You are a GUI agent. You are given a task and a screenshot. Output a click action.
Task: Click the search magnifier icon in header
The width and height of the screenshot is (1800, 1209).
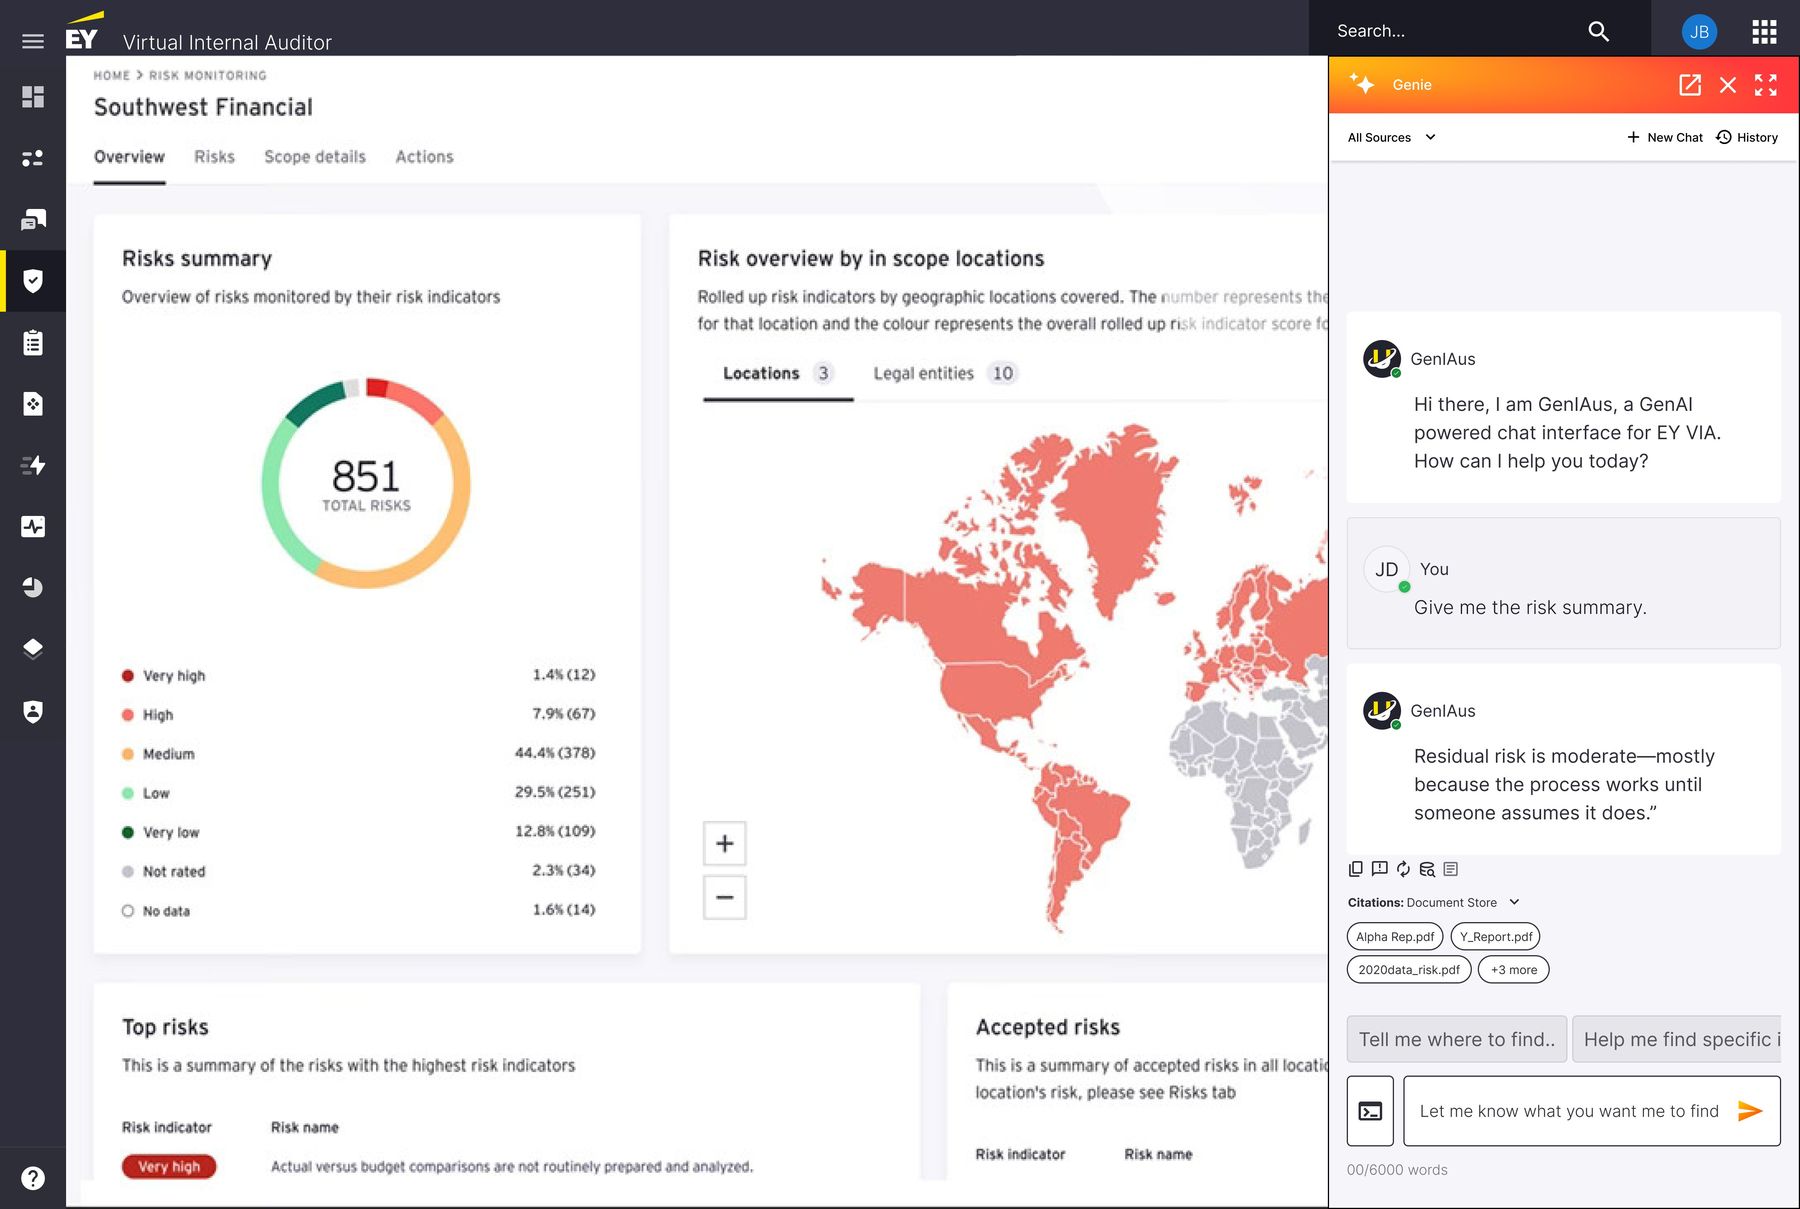click(x=1598, y=31)
